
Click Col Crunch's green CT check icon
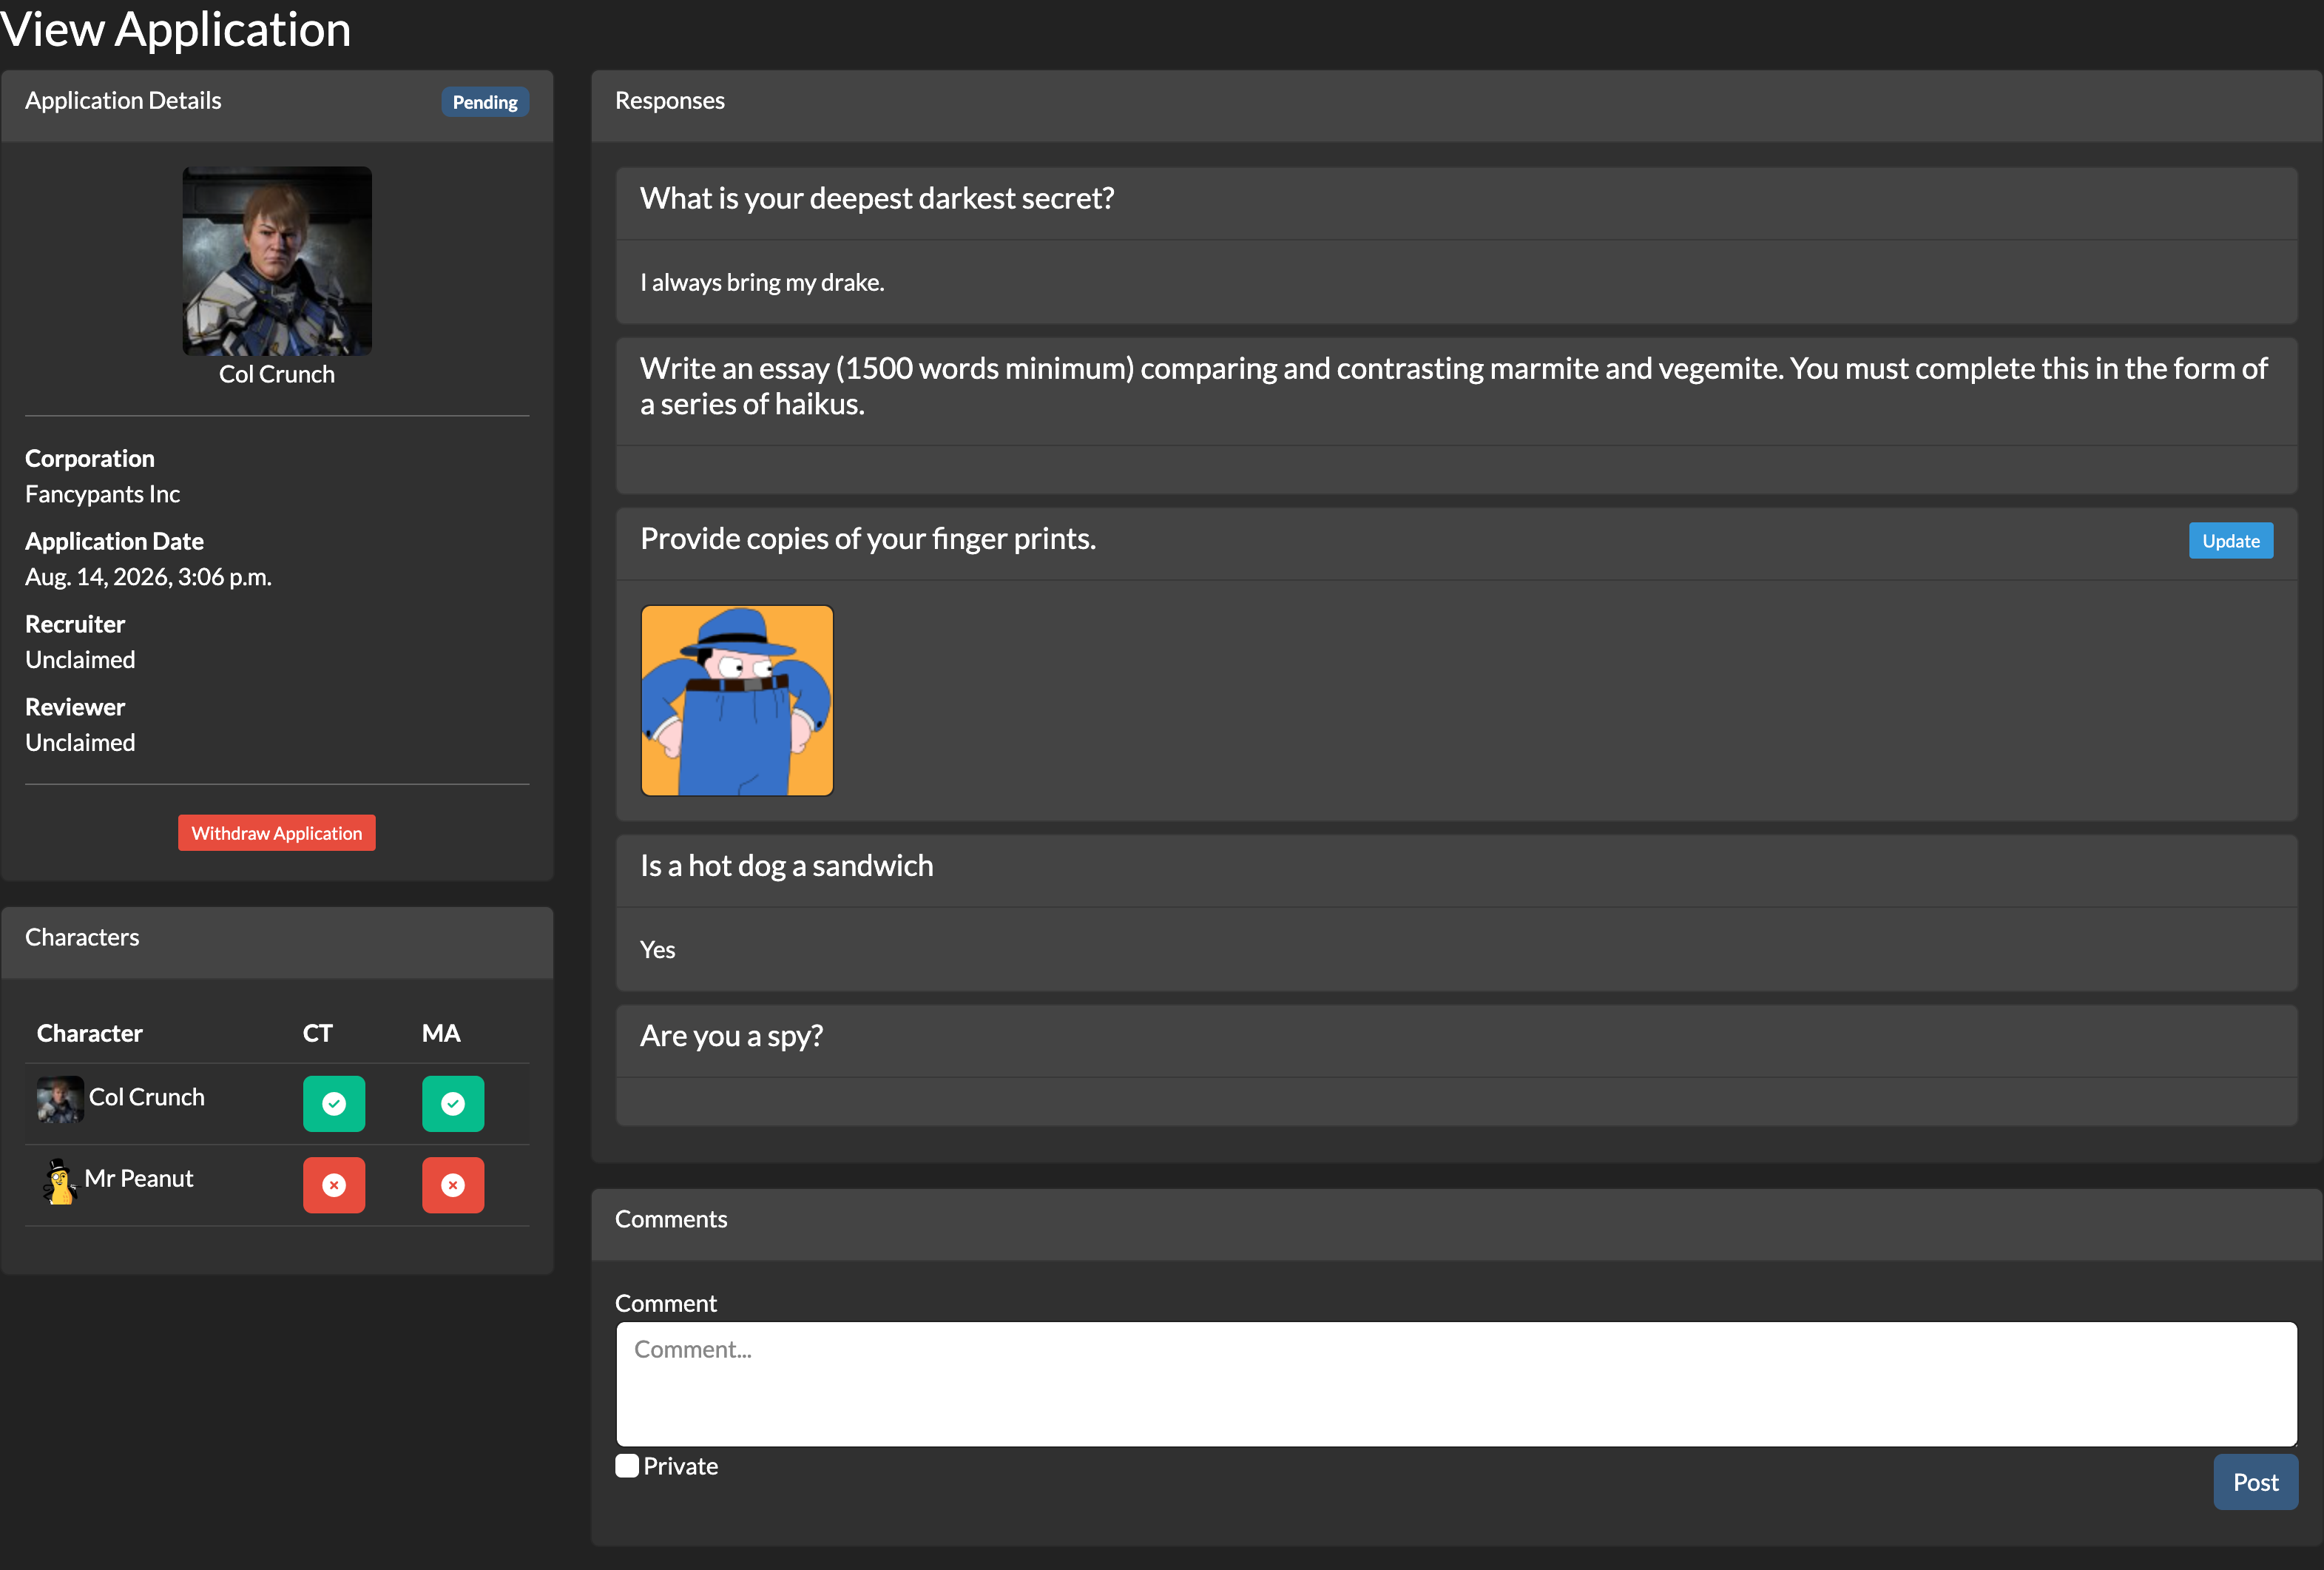334,1103
